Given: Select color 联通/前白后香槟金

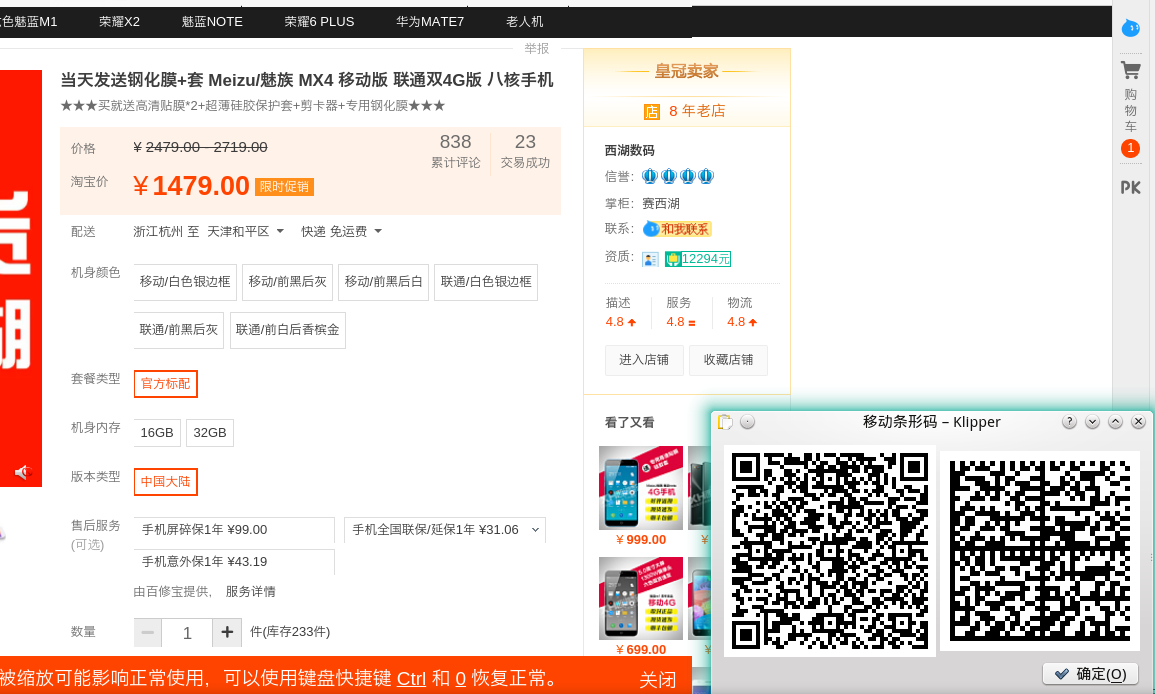Looking at the screenshot, I should (x=287, y=330).
